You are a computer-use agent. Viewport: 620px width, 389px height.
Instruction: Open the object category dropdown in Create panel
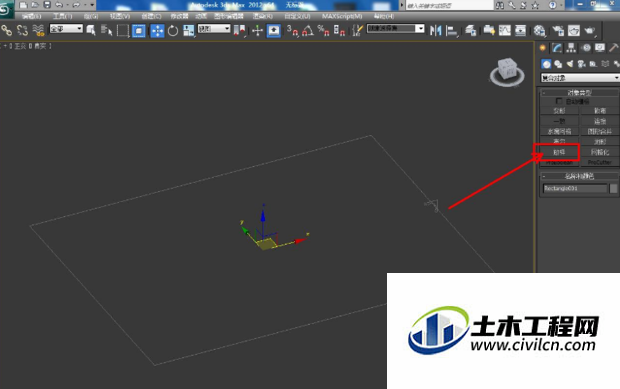coord(580,78)
